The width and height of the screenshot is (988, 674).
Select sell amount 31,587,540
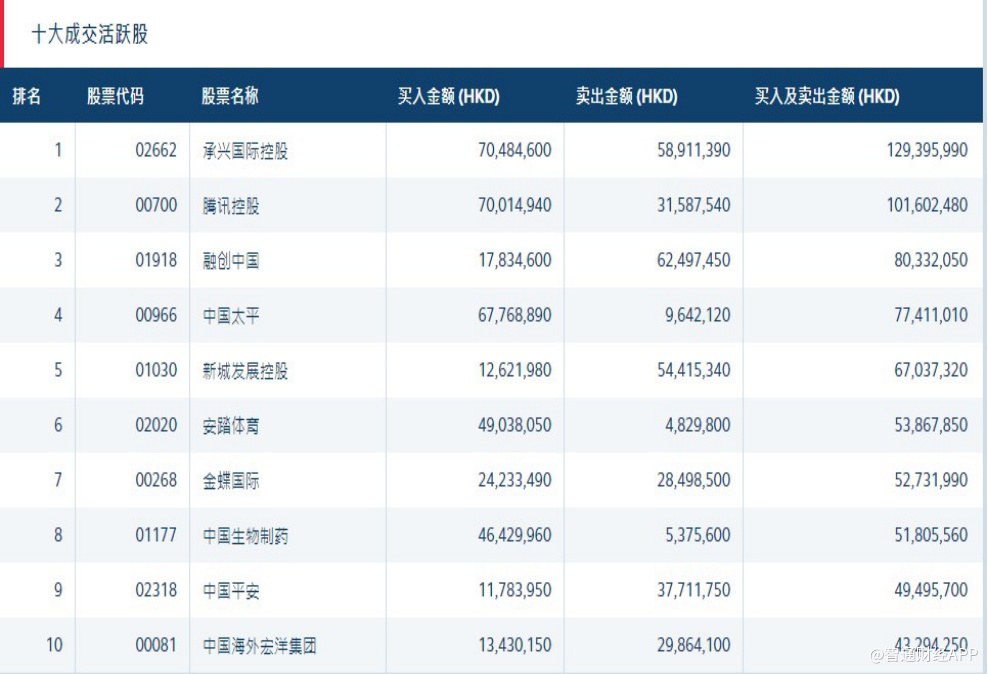(694, 205)
